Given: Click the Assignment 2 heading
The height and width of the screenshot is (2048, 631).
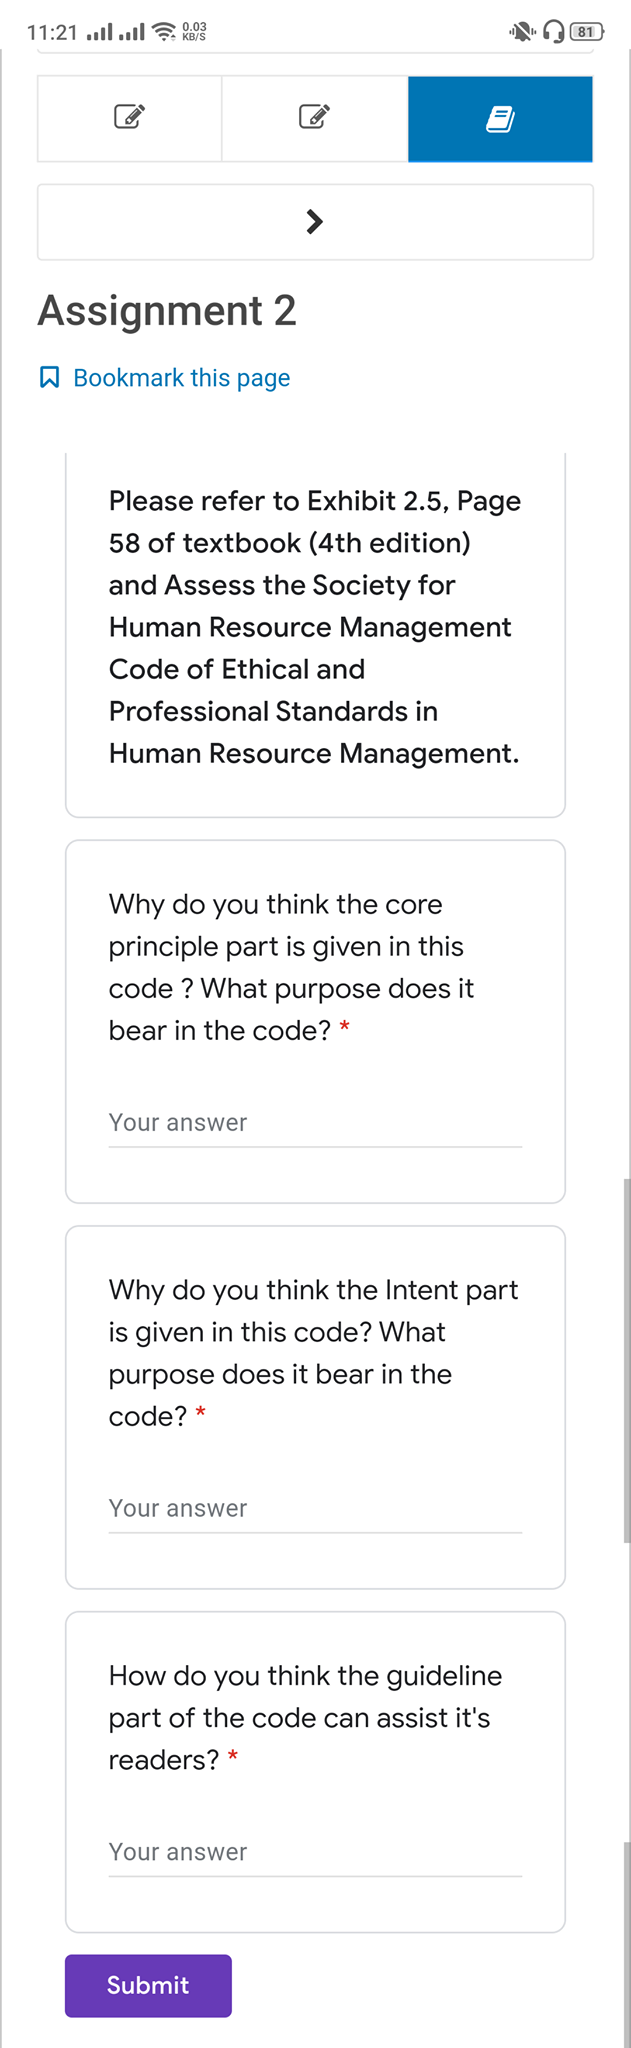Looking at the screenshot, I should pyautogui.click(x=166, y=310).
